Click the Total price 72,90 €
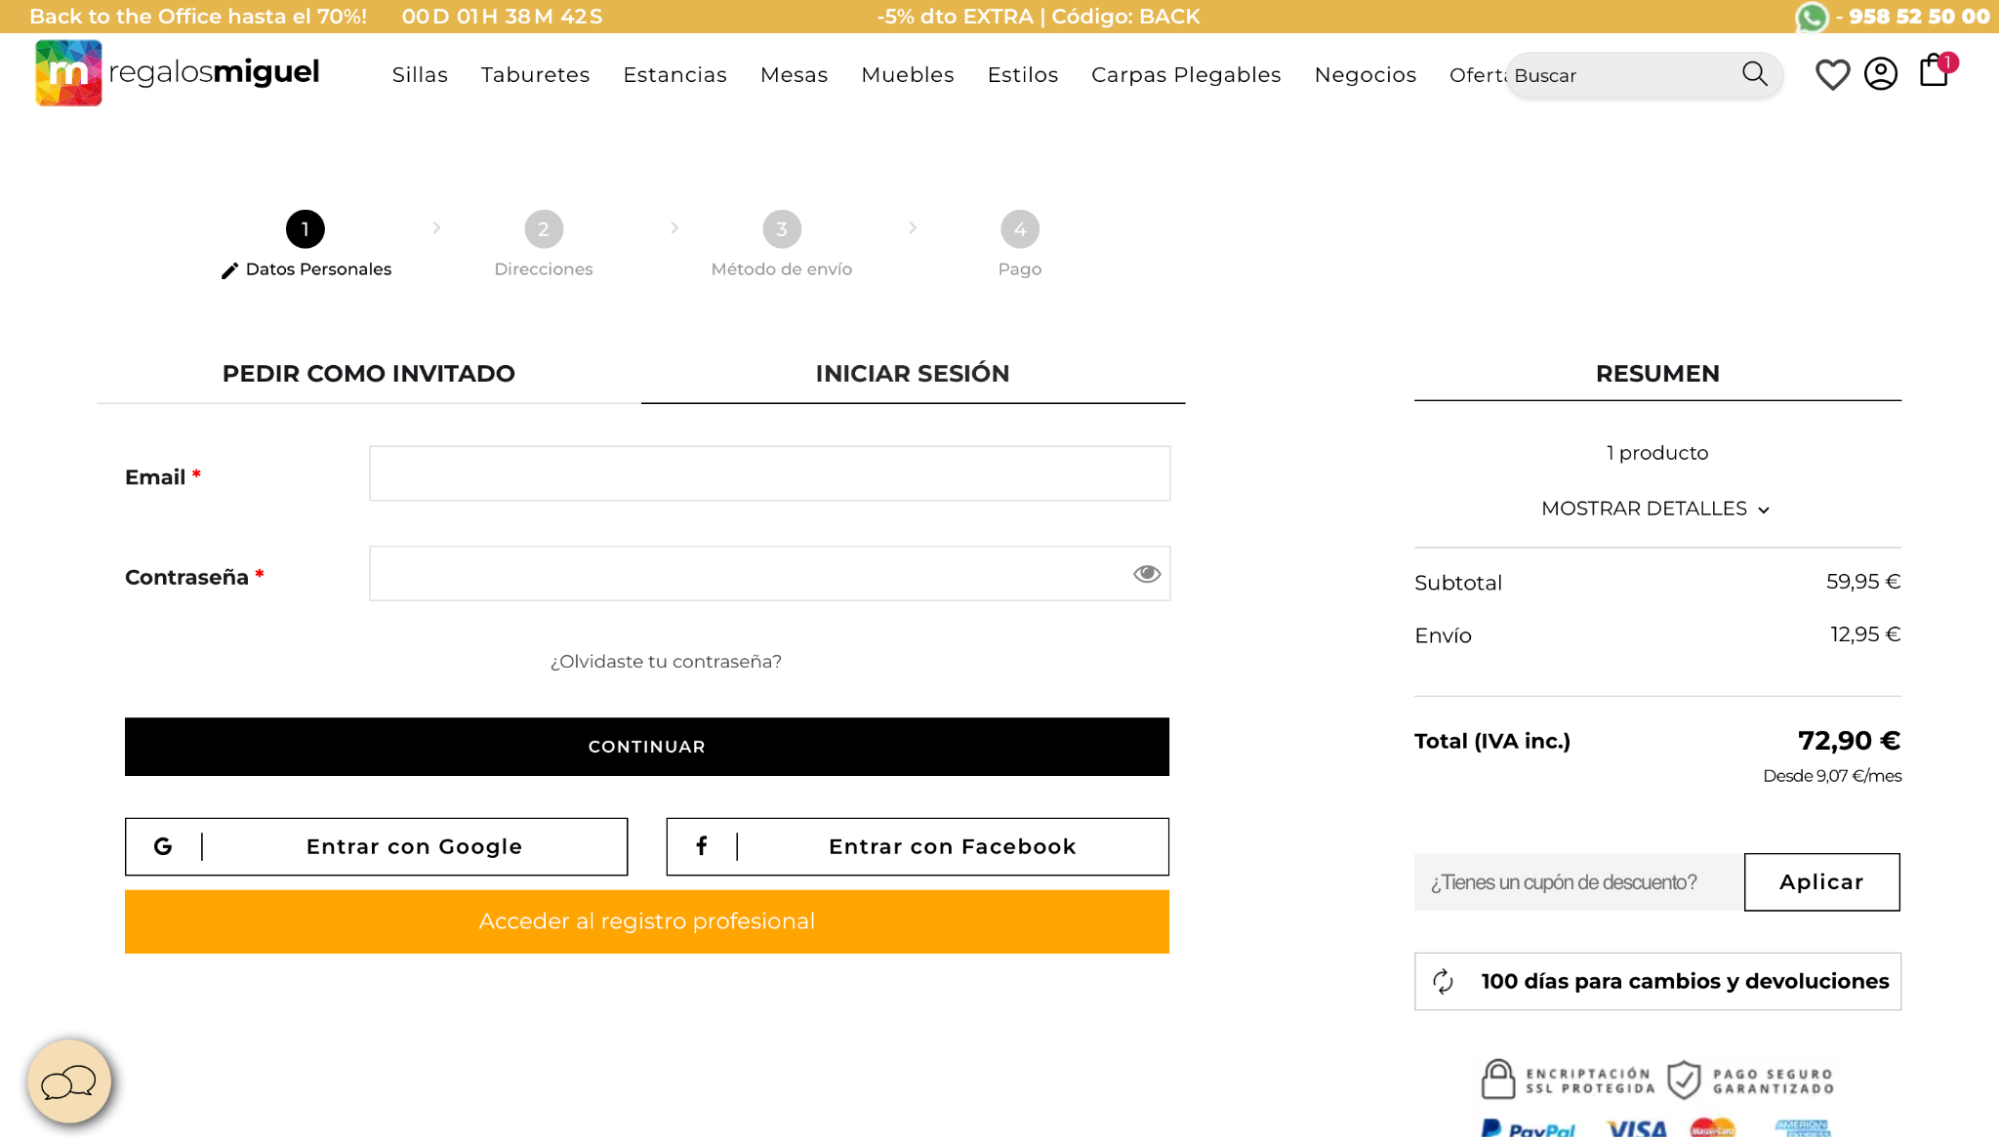The width and height of the screenshot is (1999, 1138). (x=1848, y=741)
